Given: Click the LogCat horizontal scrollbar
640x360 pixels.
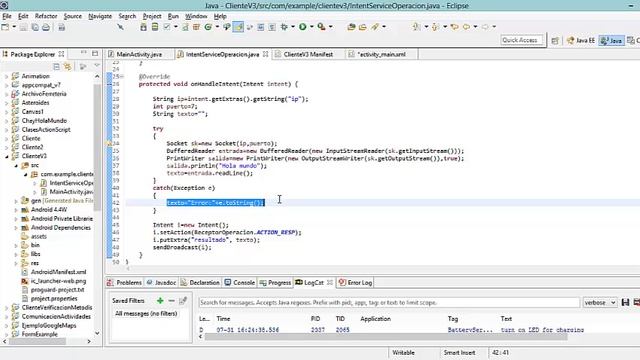Looking at the screenshot, I should (x=386, y=337).
